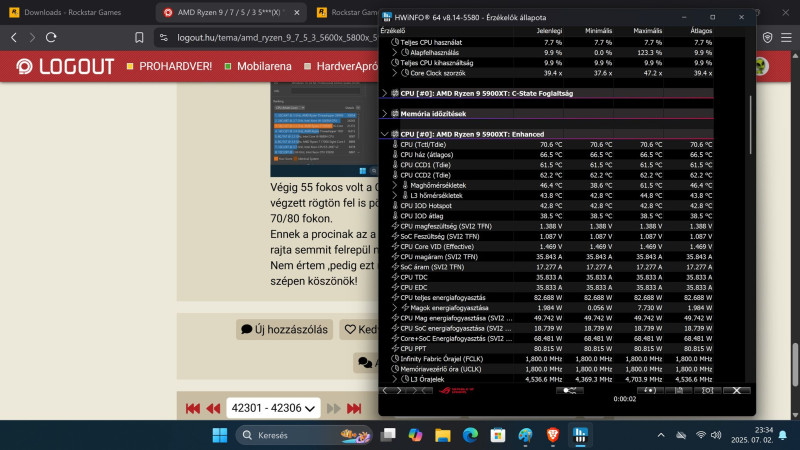Expand Core Clock szorzók row

click(x=394, y=73)
